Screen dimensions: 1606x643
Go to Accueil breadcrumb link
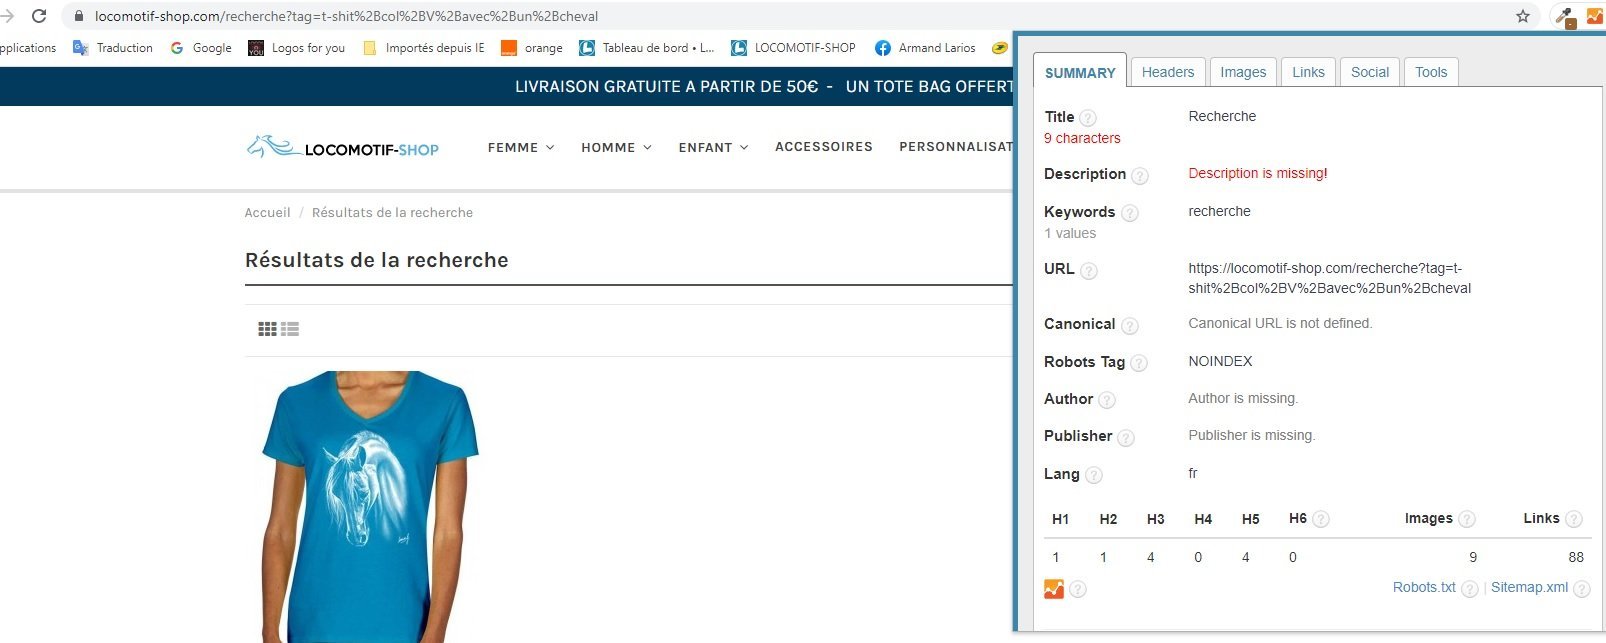[x=267, y=212]
